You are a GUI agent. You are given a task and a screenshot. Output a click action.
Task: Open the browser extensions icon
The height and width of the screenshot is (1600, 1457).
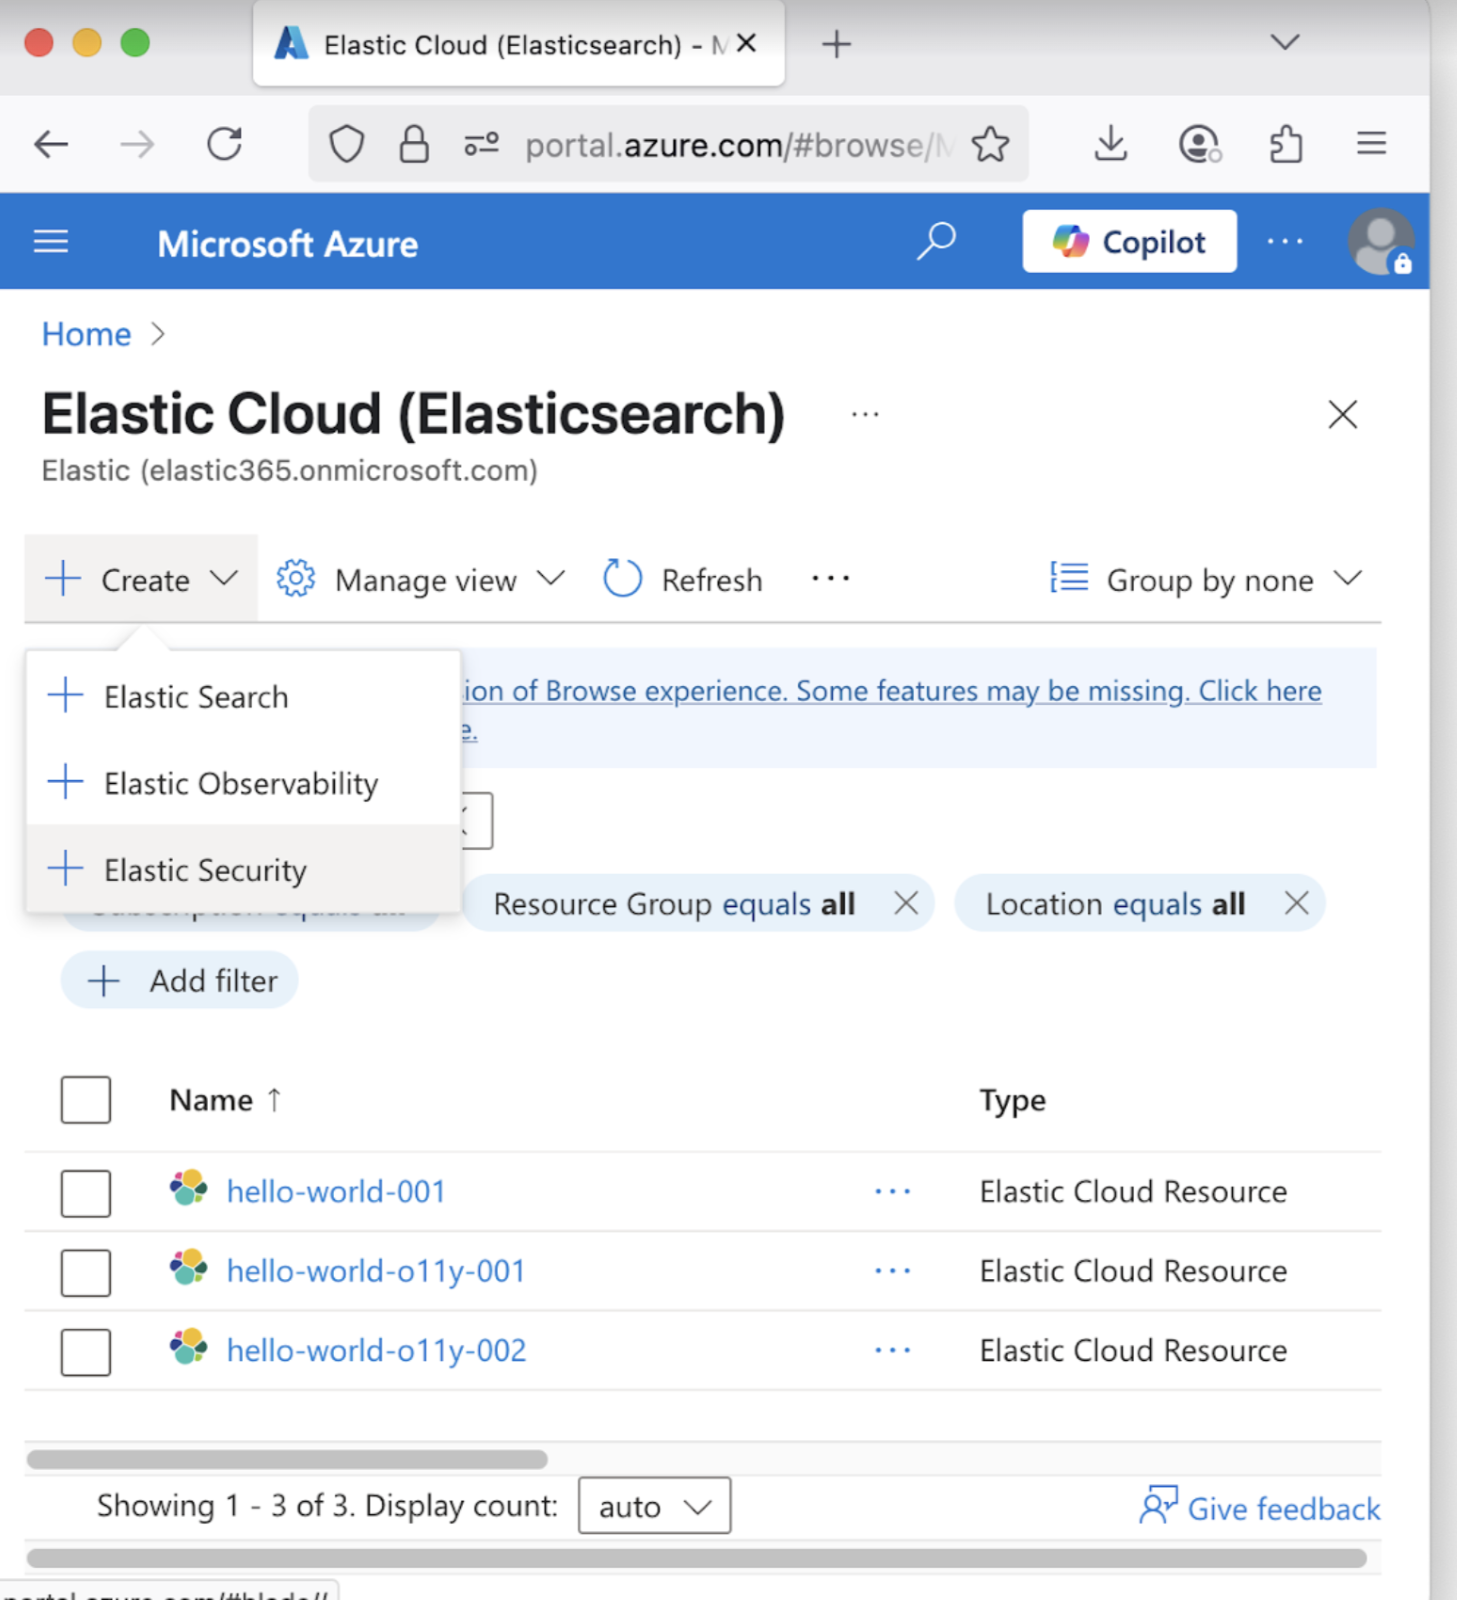point(1286,144)
